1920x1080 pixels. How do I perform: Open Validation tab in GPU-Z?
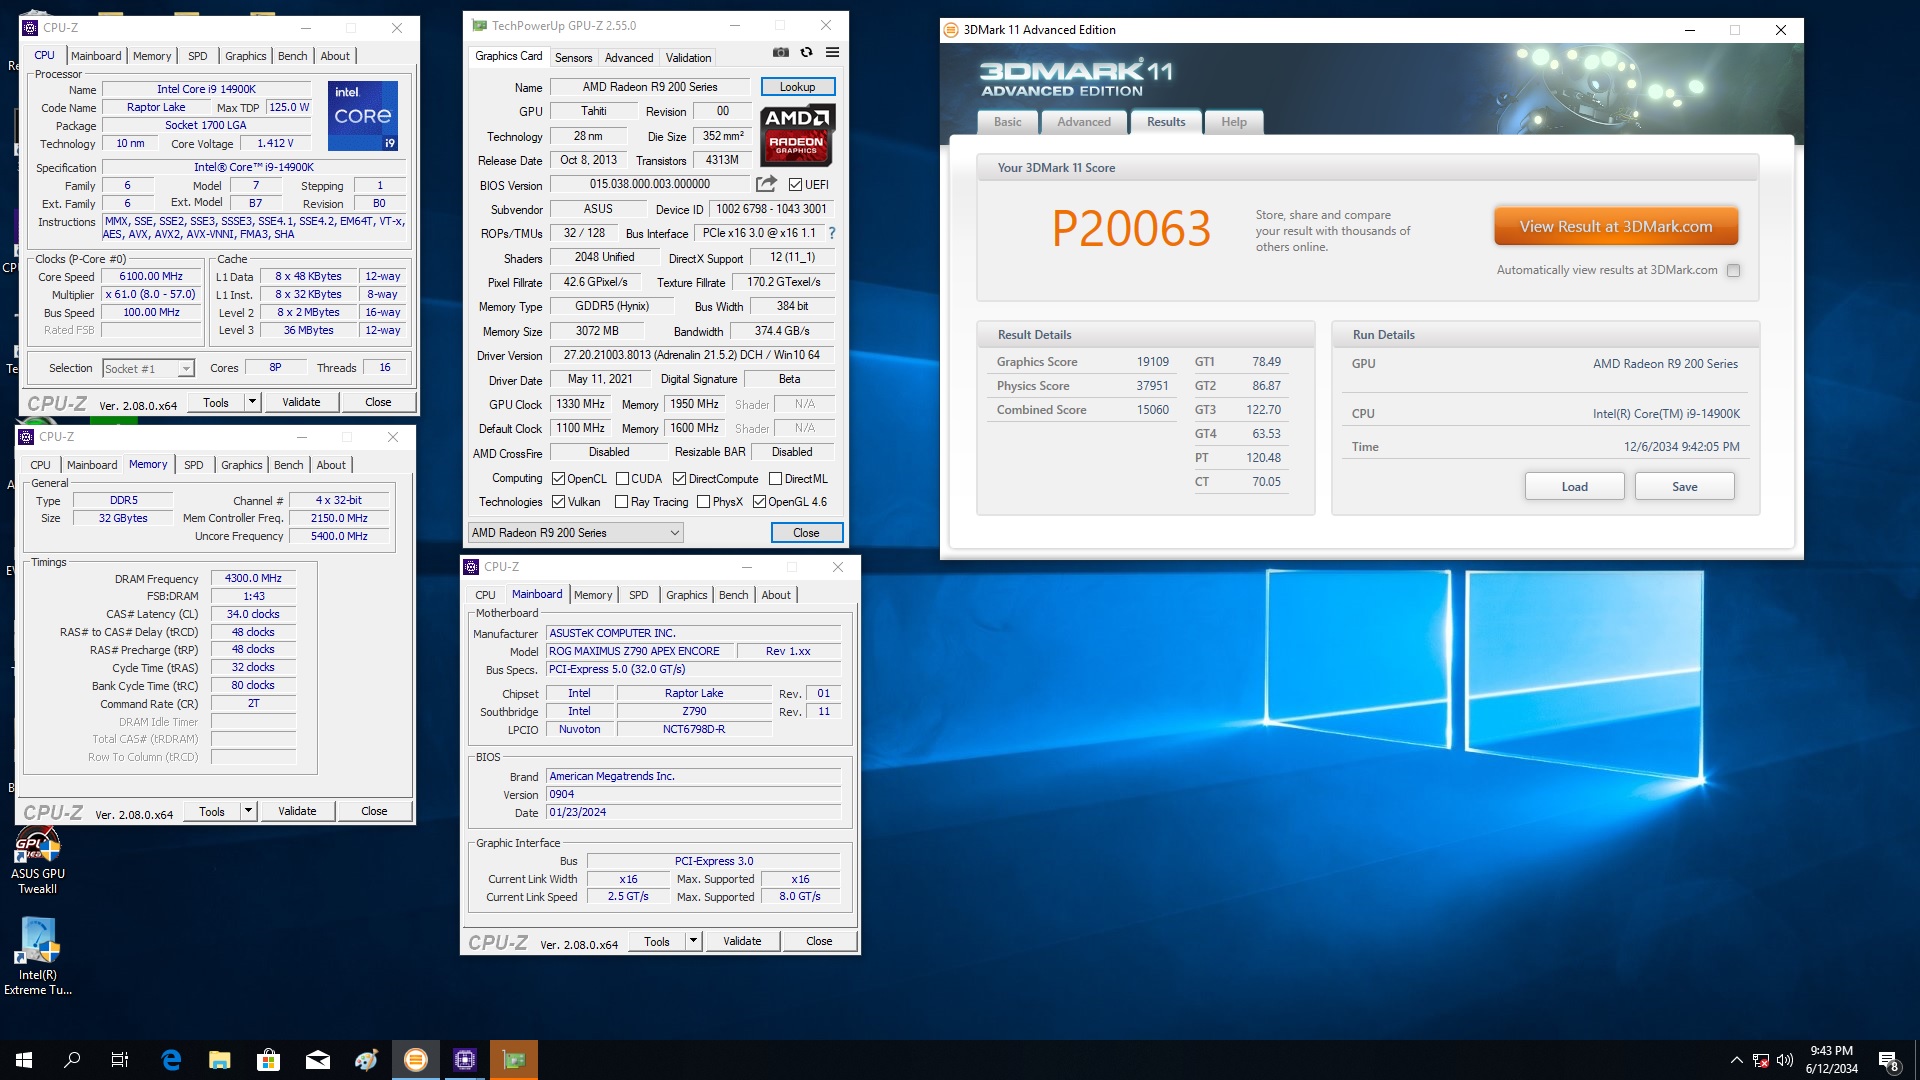tap(689, 58)
